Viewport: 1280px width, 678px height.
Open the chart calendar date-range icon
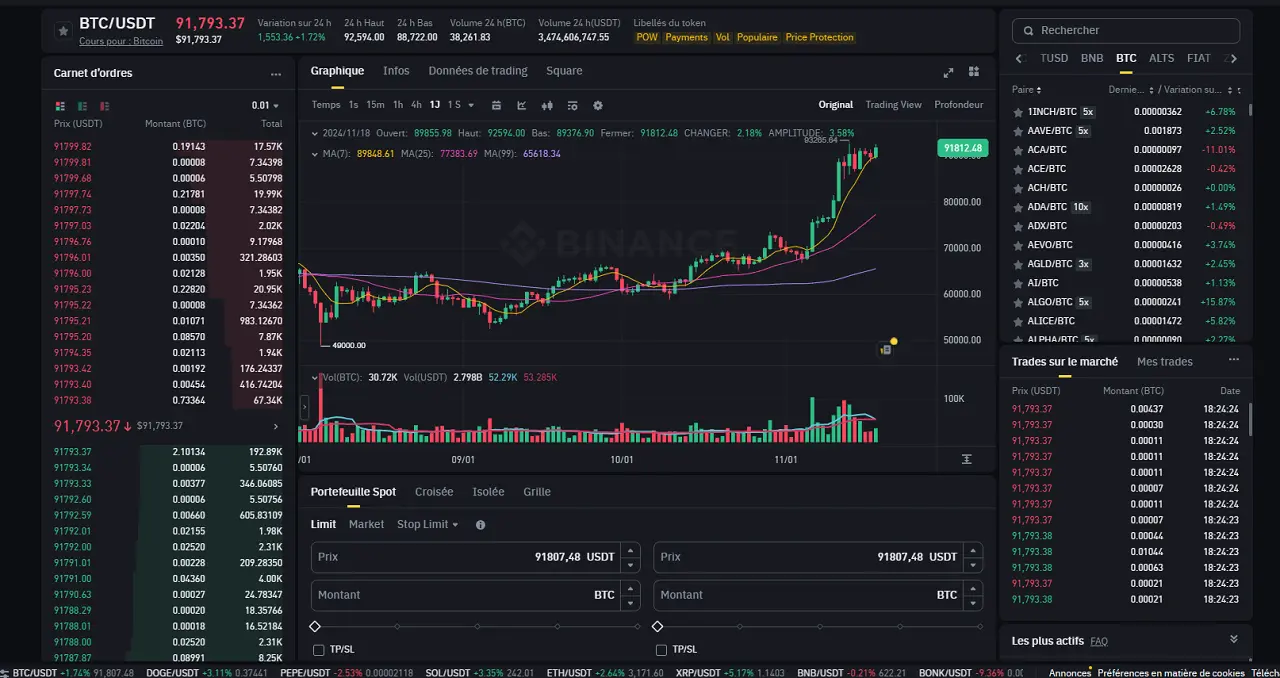point(497,105)
